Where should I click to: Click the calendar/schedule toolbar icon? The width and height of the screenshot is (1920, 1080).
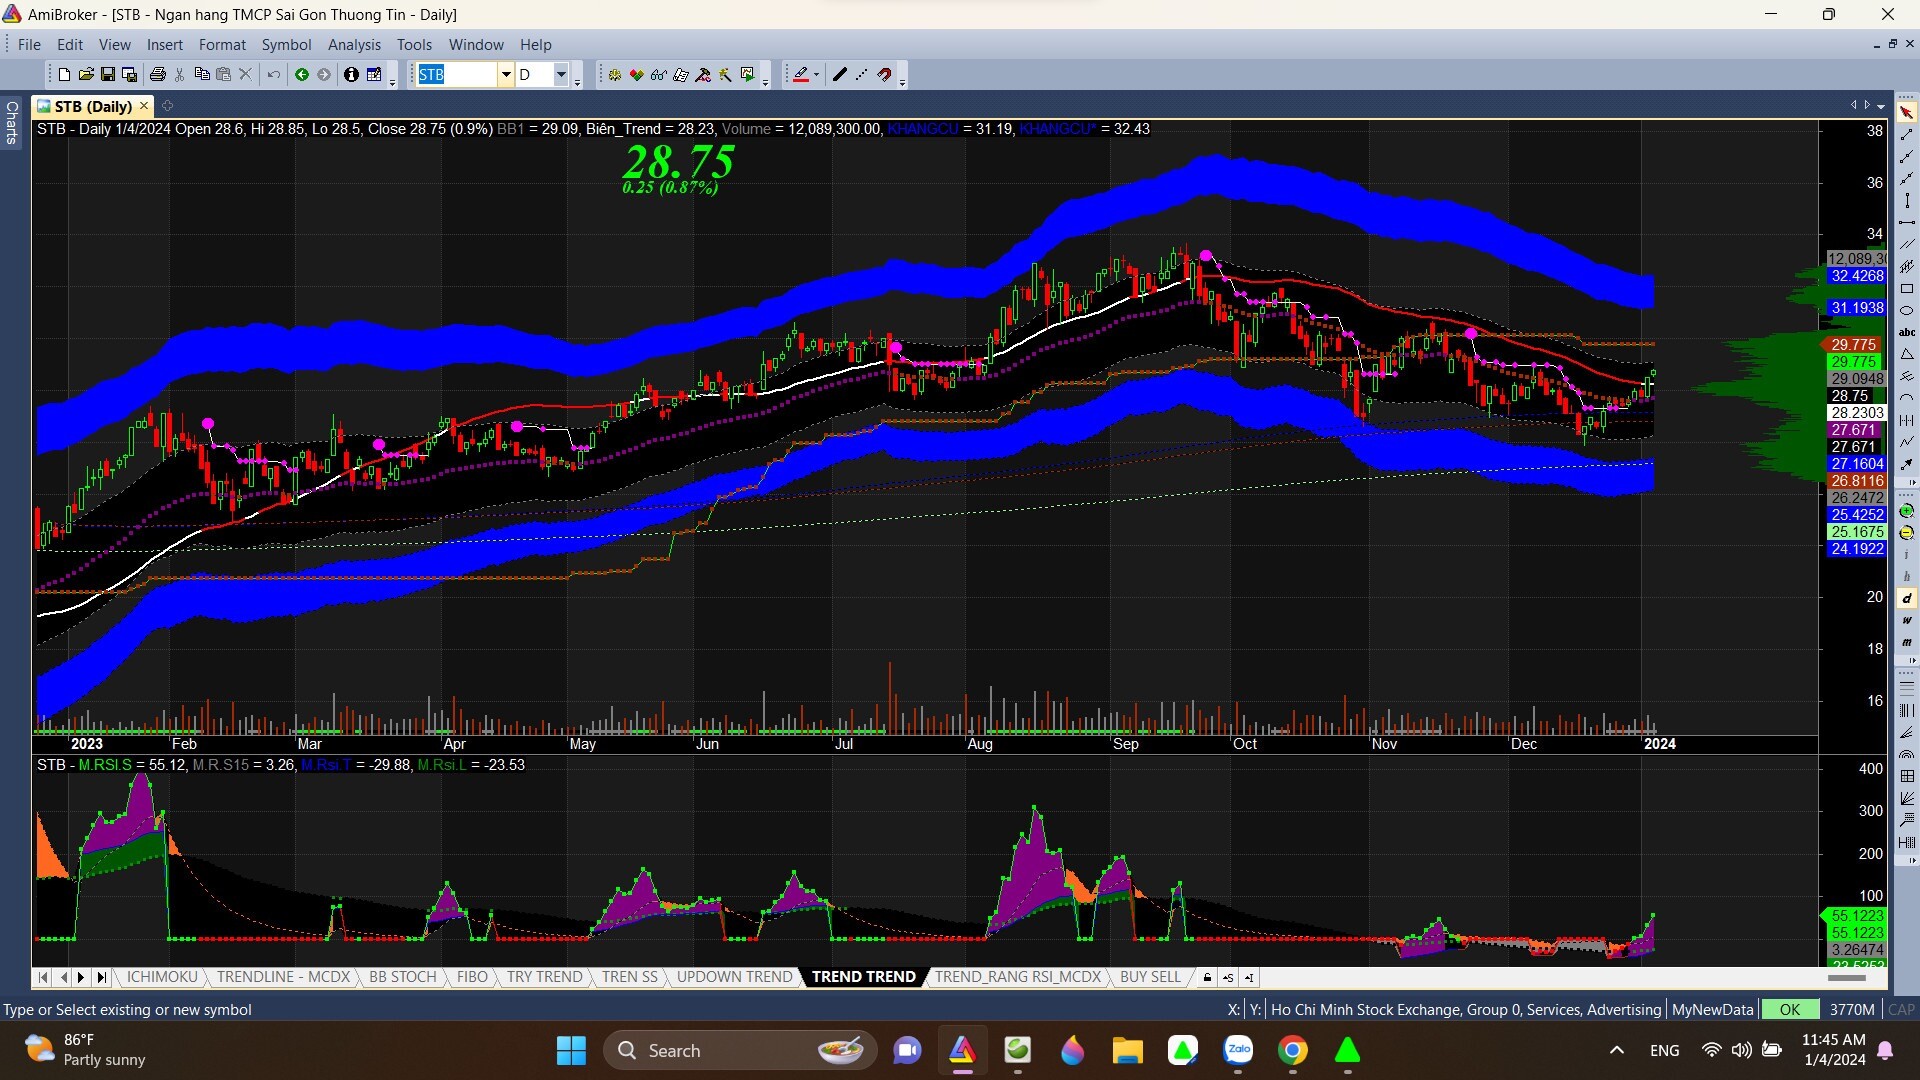point(374,75)
